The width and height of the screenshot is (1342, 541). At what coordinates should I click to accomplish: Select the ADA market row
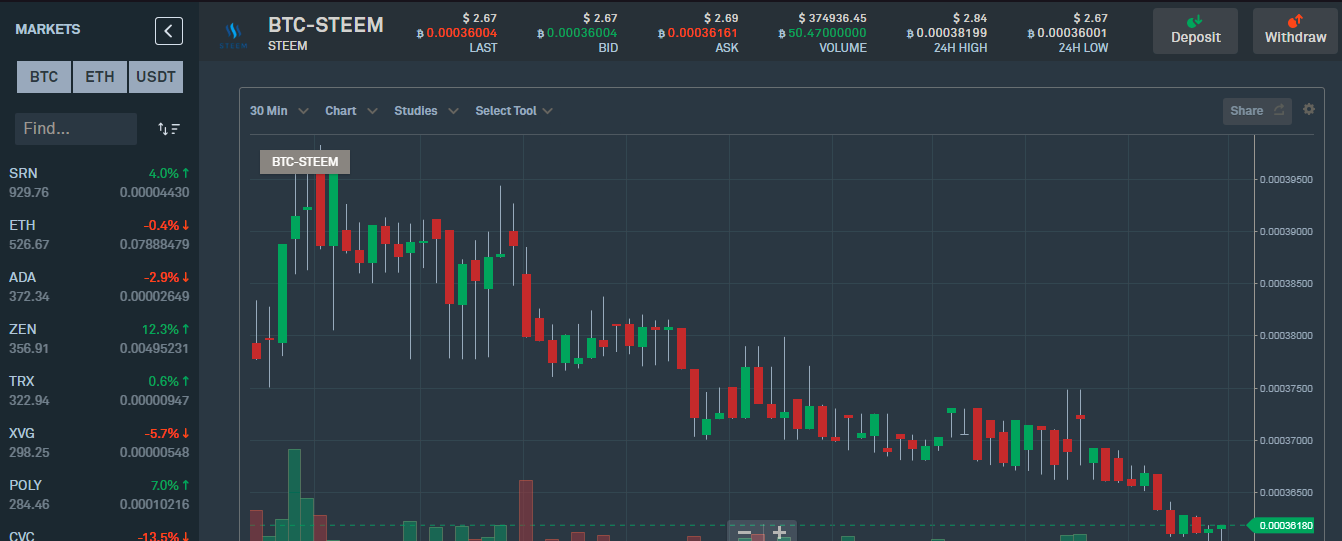99,287
